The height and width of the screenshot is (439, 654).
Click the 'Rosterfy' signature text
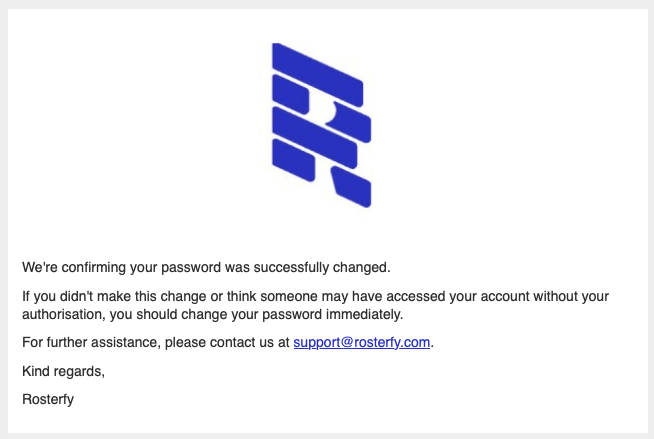coord(48,399)
